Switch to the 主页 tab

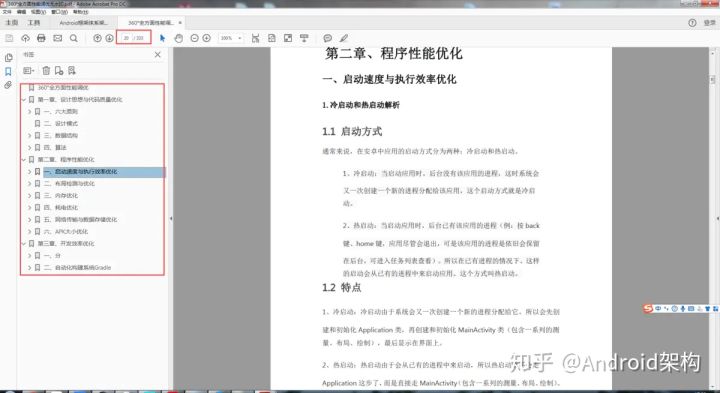11,22
